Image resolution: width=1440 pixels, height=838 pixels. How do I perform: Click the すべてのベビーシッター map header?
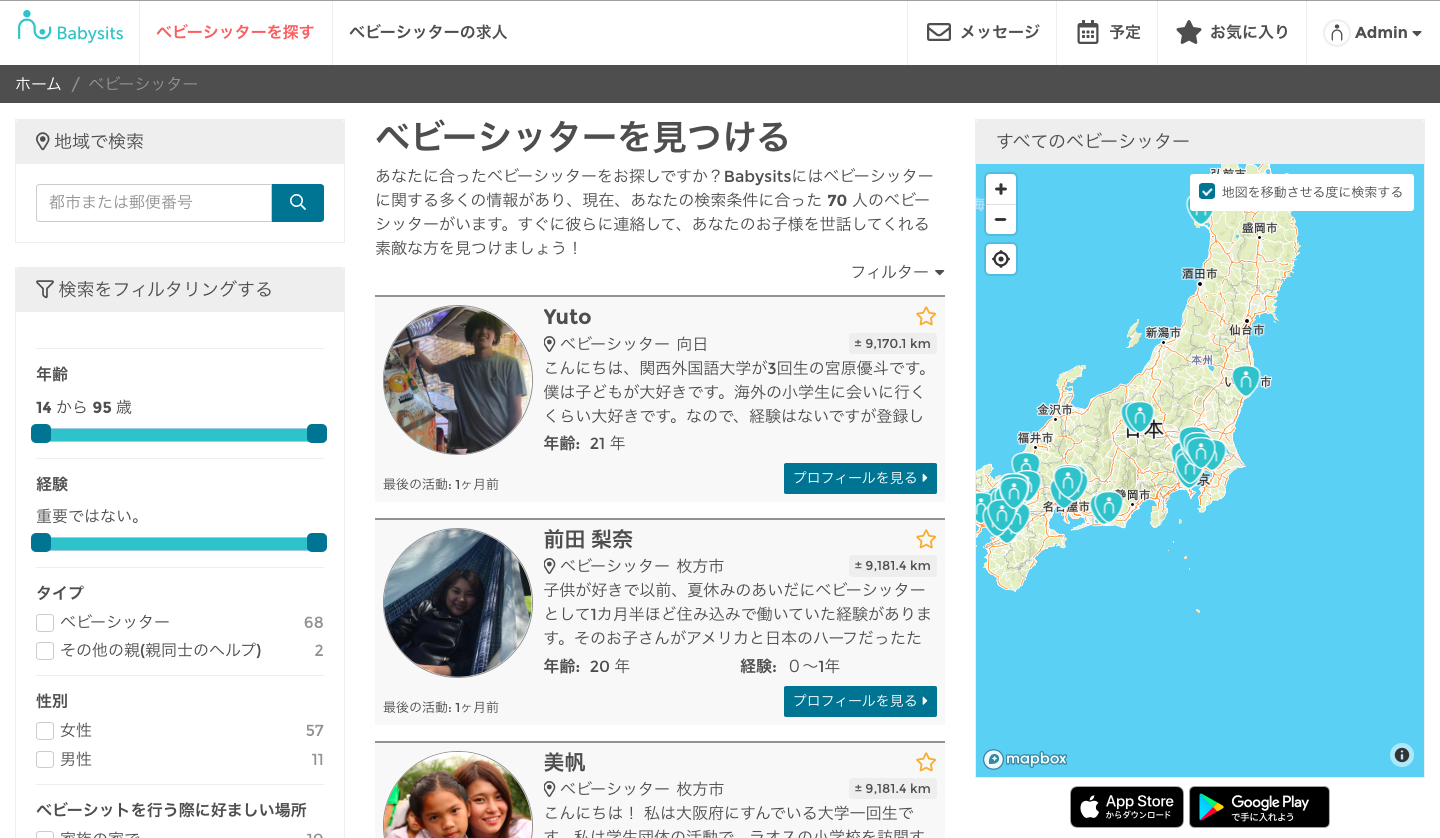(1200, 142)
